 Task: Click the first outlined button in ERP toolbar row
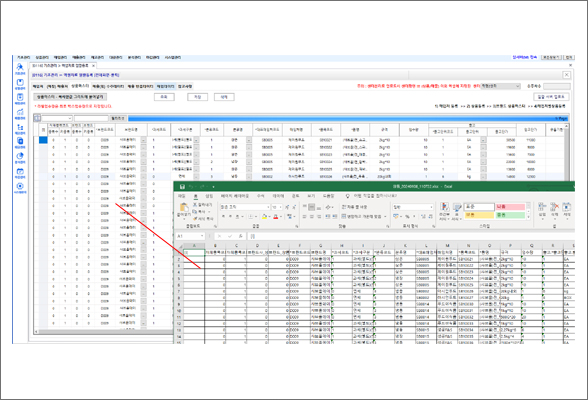tap(164, 97)
